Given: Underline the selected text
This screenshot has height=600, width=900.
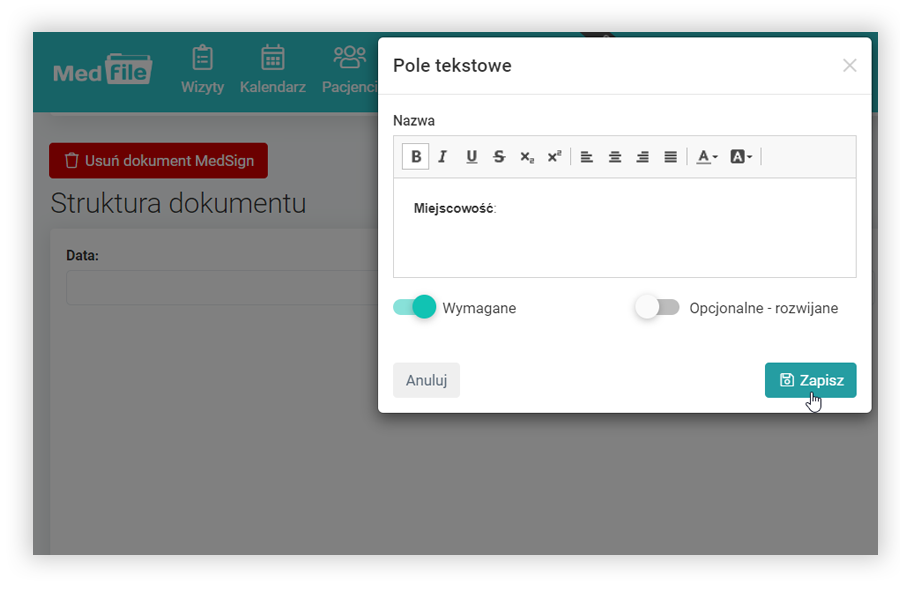Looking at the screenshot, I should point(471,157).
